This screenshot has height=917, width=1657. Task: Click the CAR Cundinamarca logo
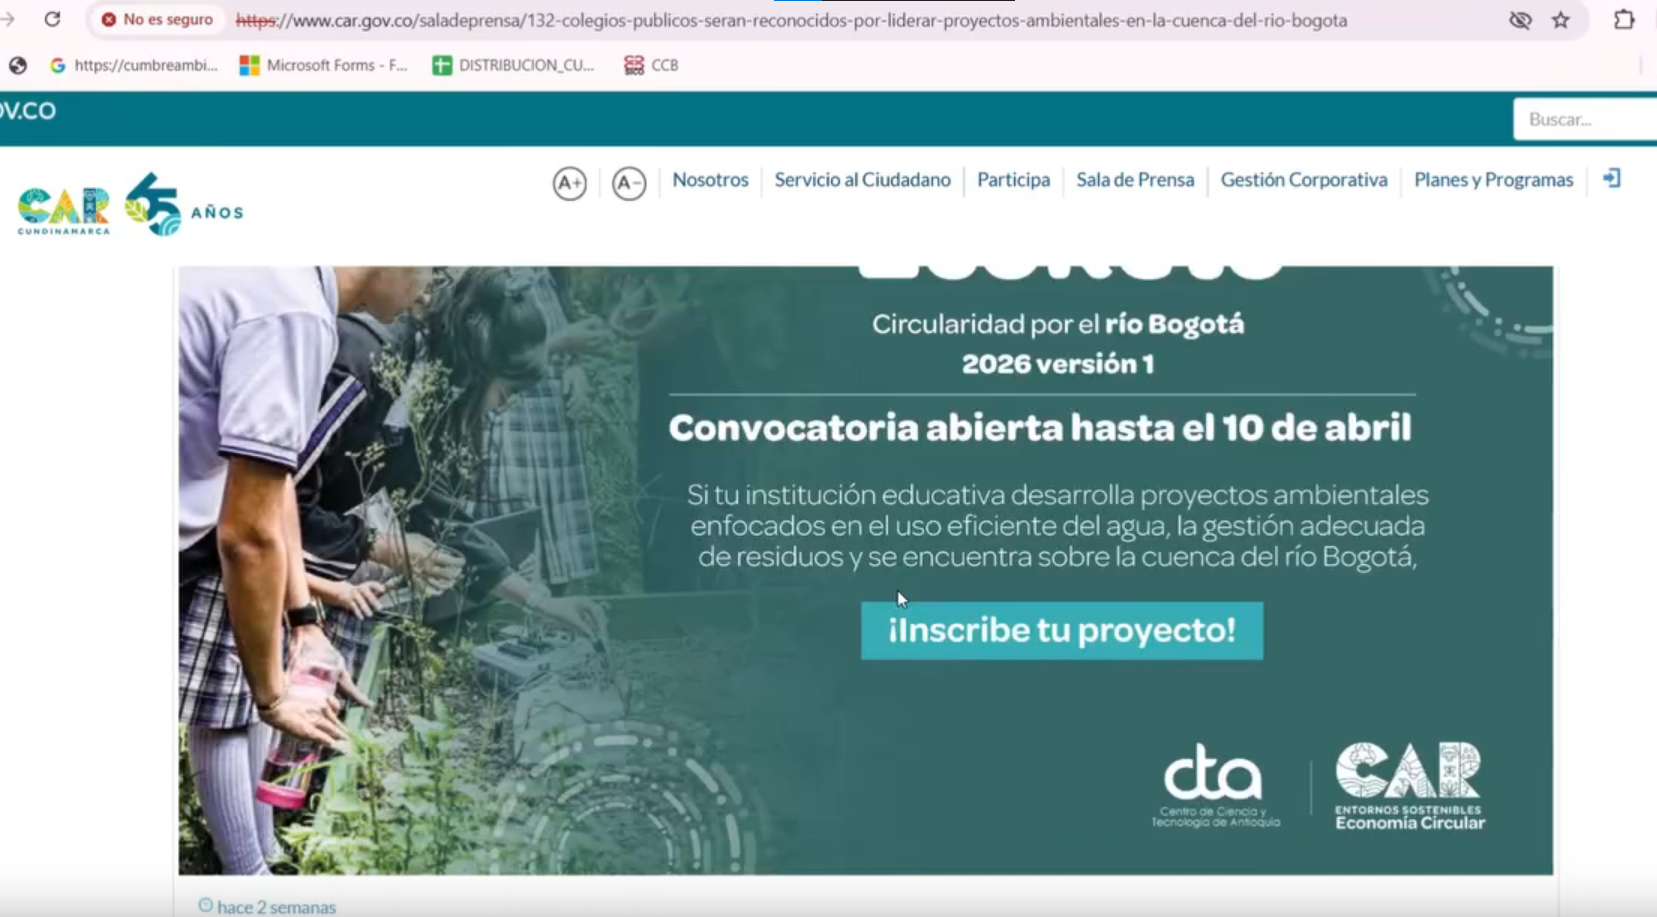[62, 207]
